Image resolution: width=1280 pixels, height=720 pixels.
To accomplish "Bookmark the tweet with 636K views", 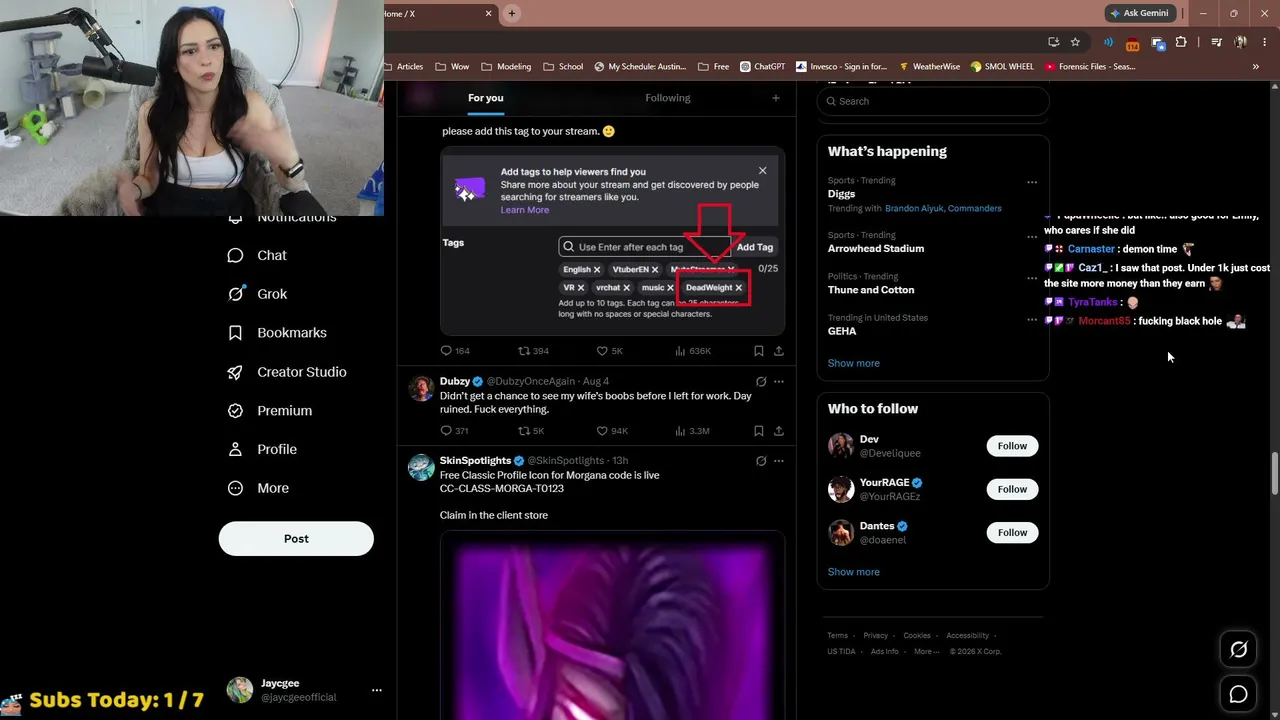I will click(x=759, y=351).
